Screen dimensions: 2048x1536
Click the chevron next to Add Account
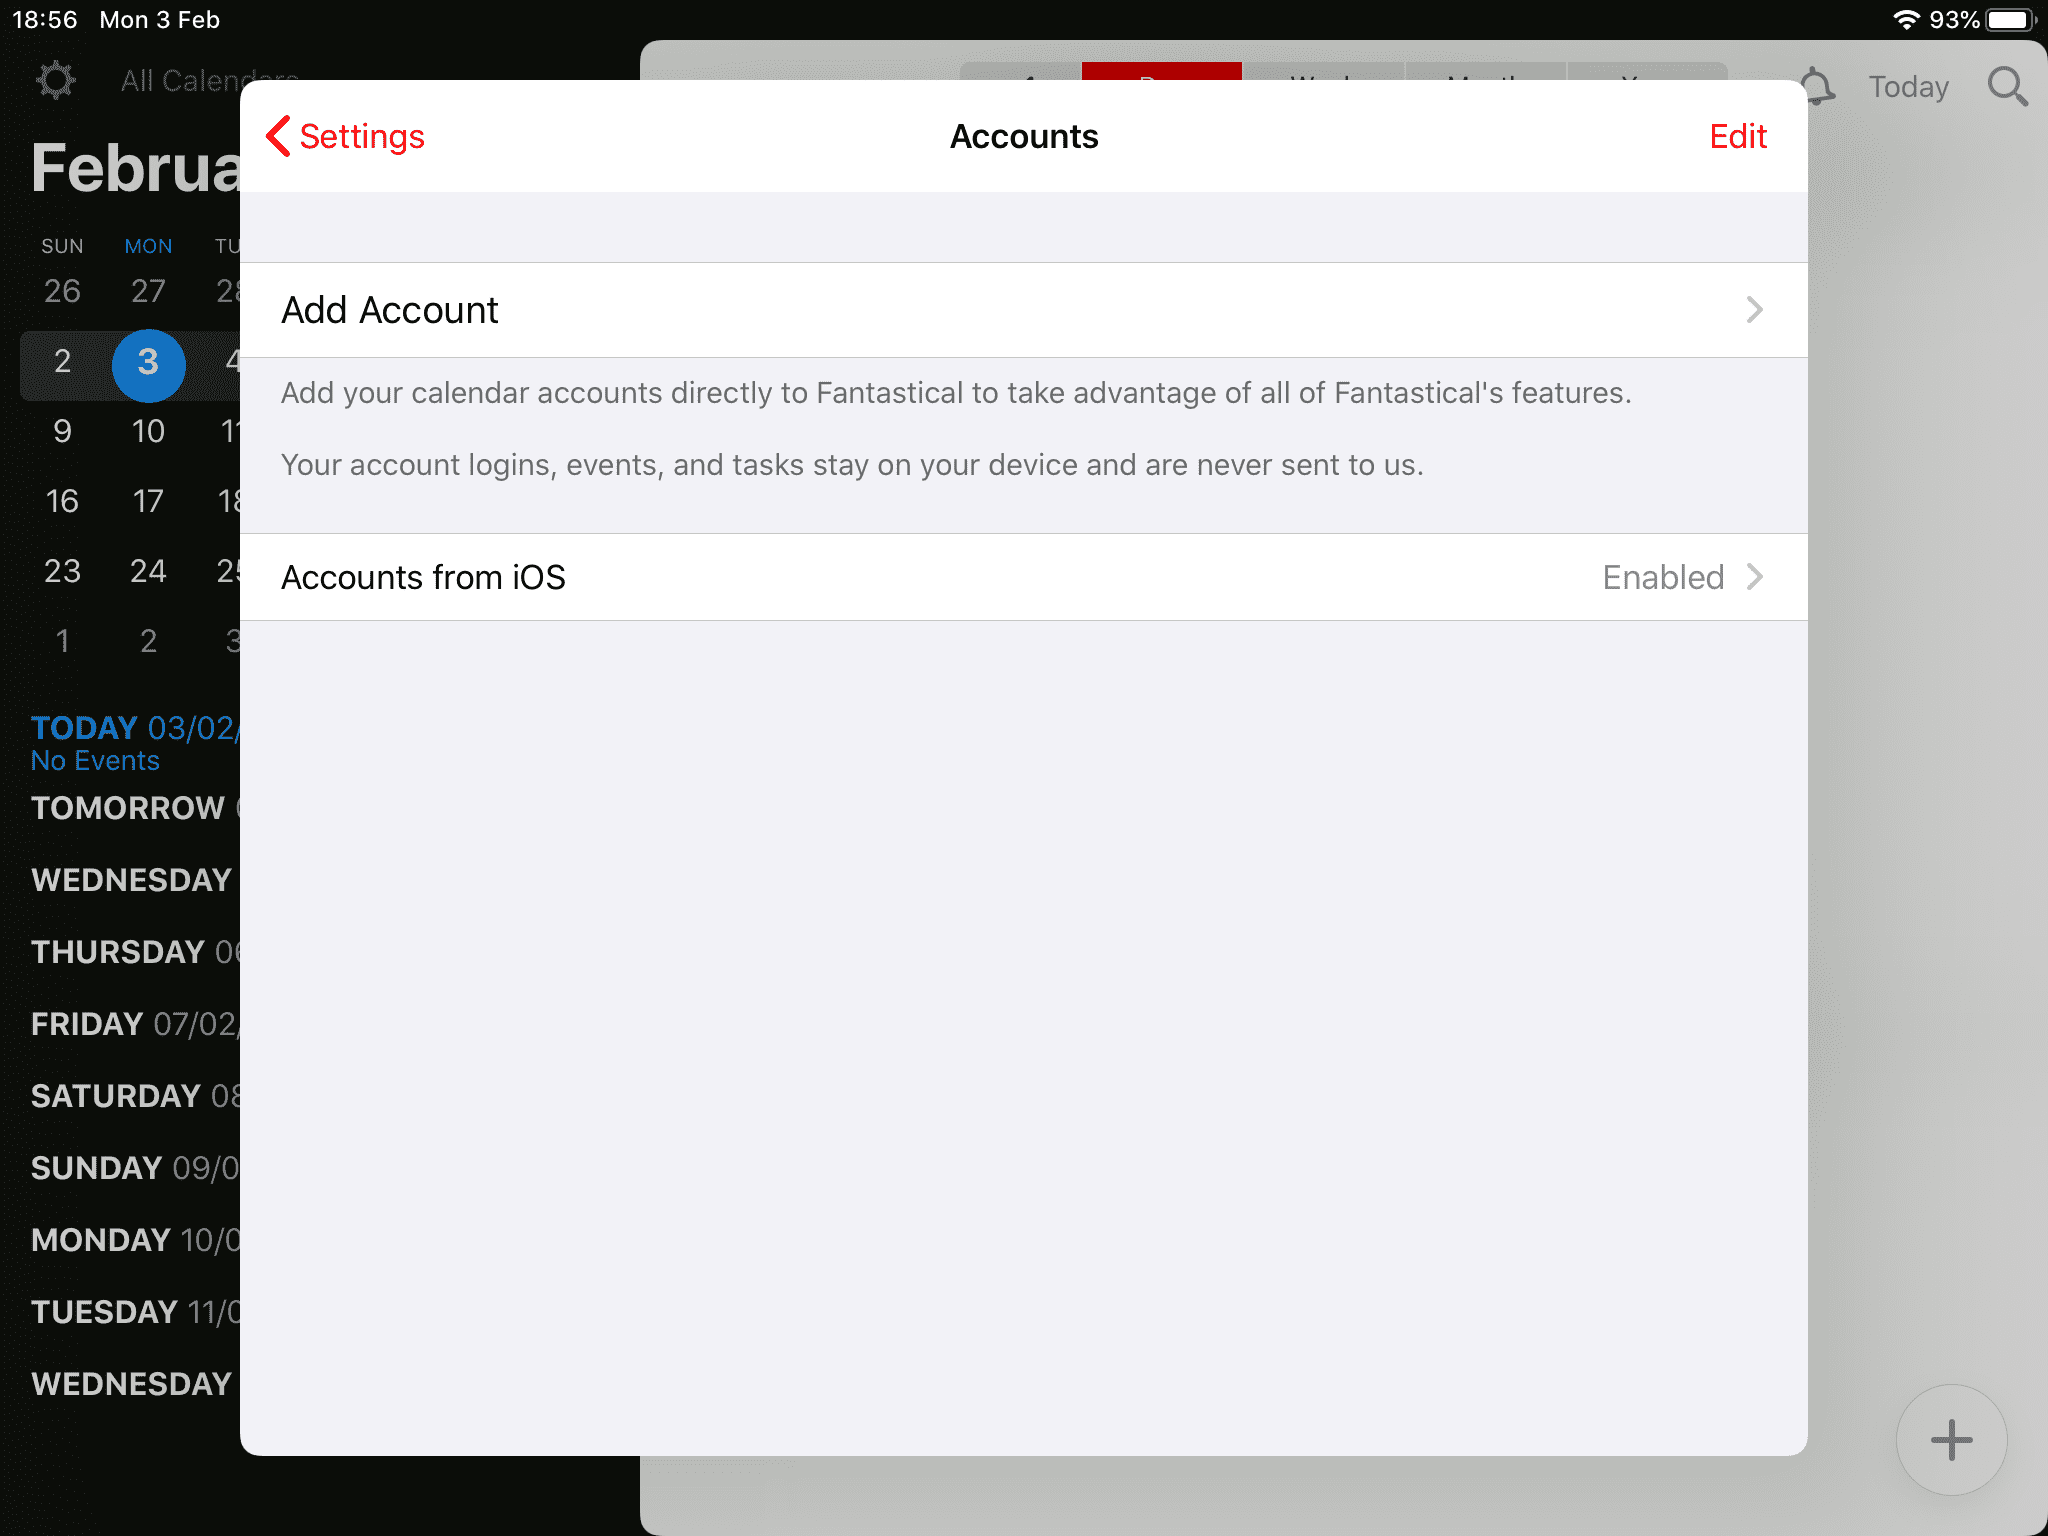click(1754, 310)
